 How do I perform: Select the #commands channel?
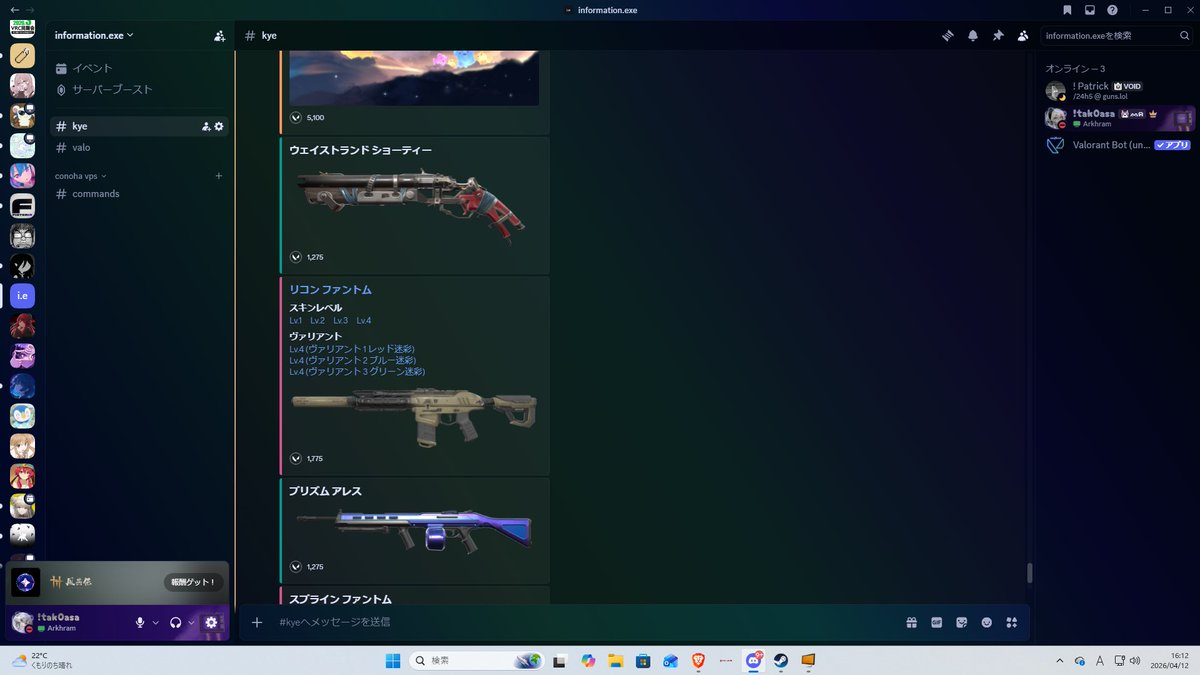[x=139, y=193]
